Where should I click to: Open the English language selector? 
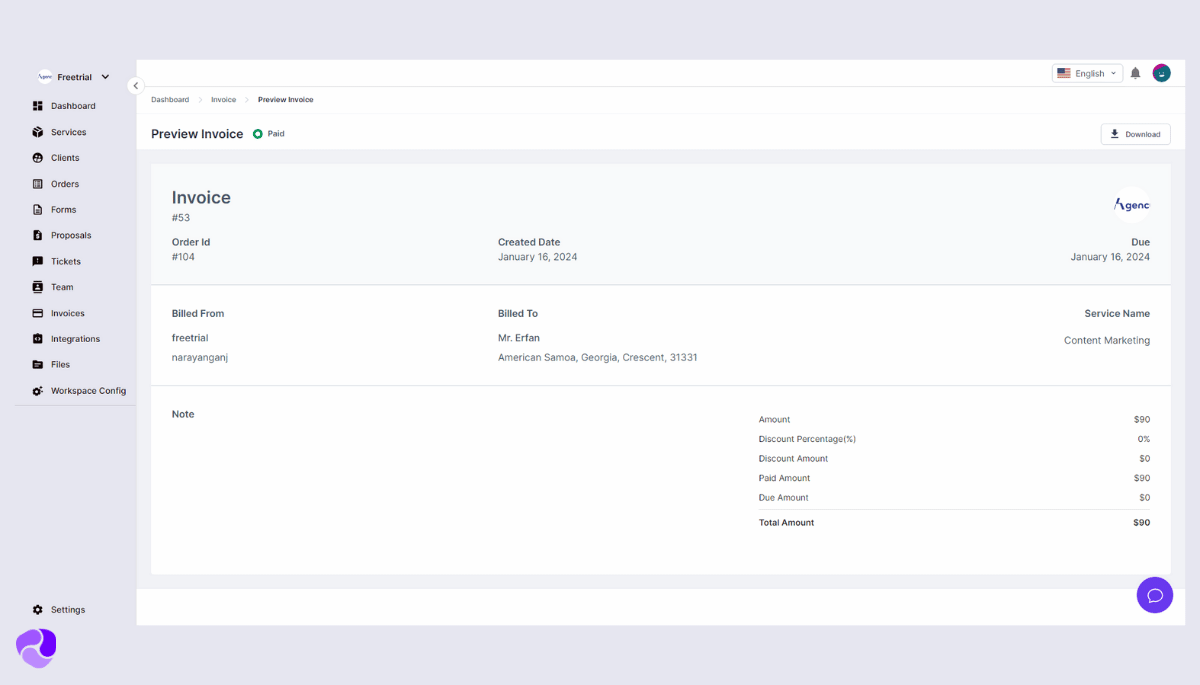[1087, 72]
